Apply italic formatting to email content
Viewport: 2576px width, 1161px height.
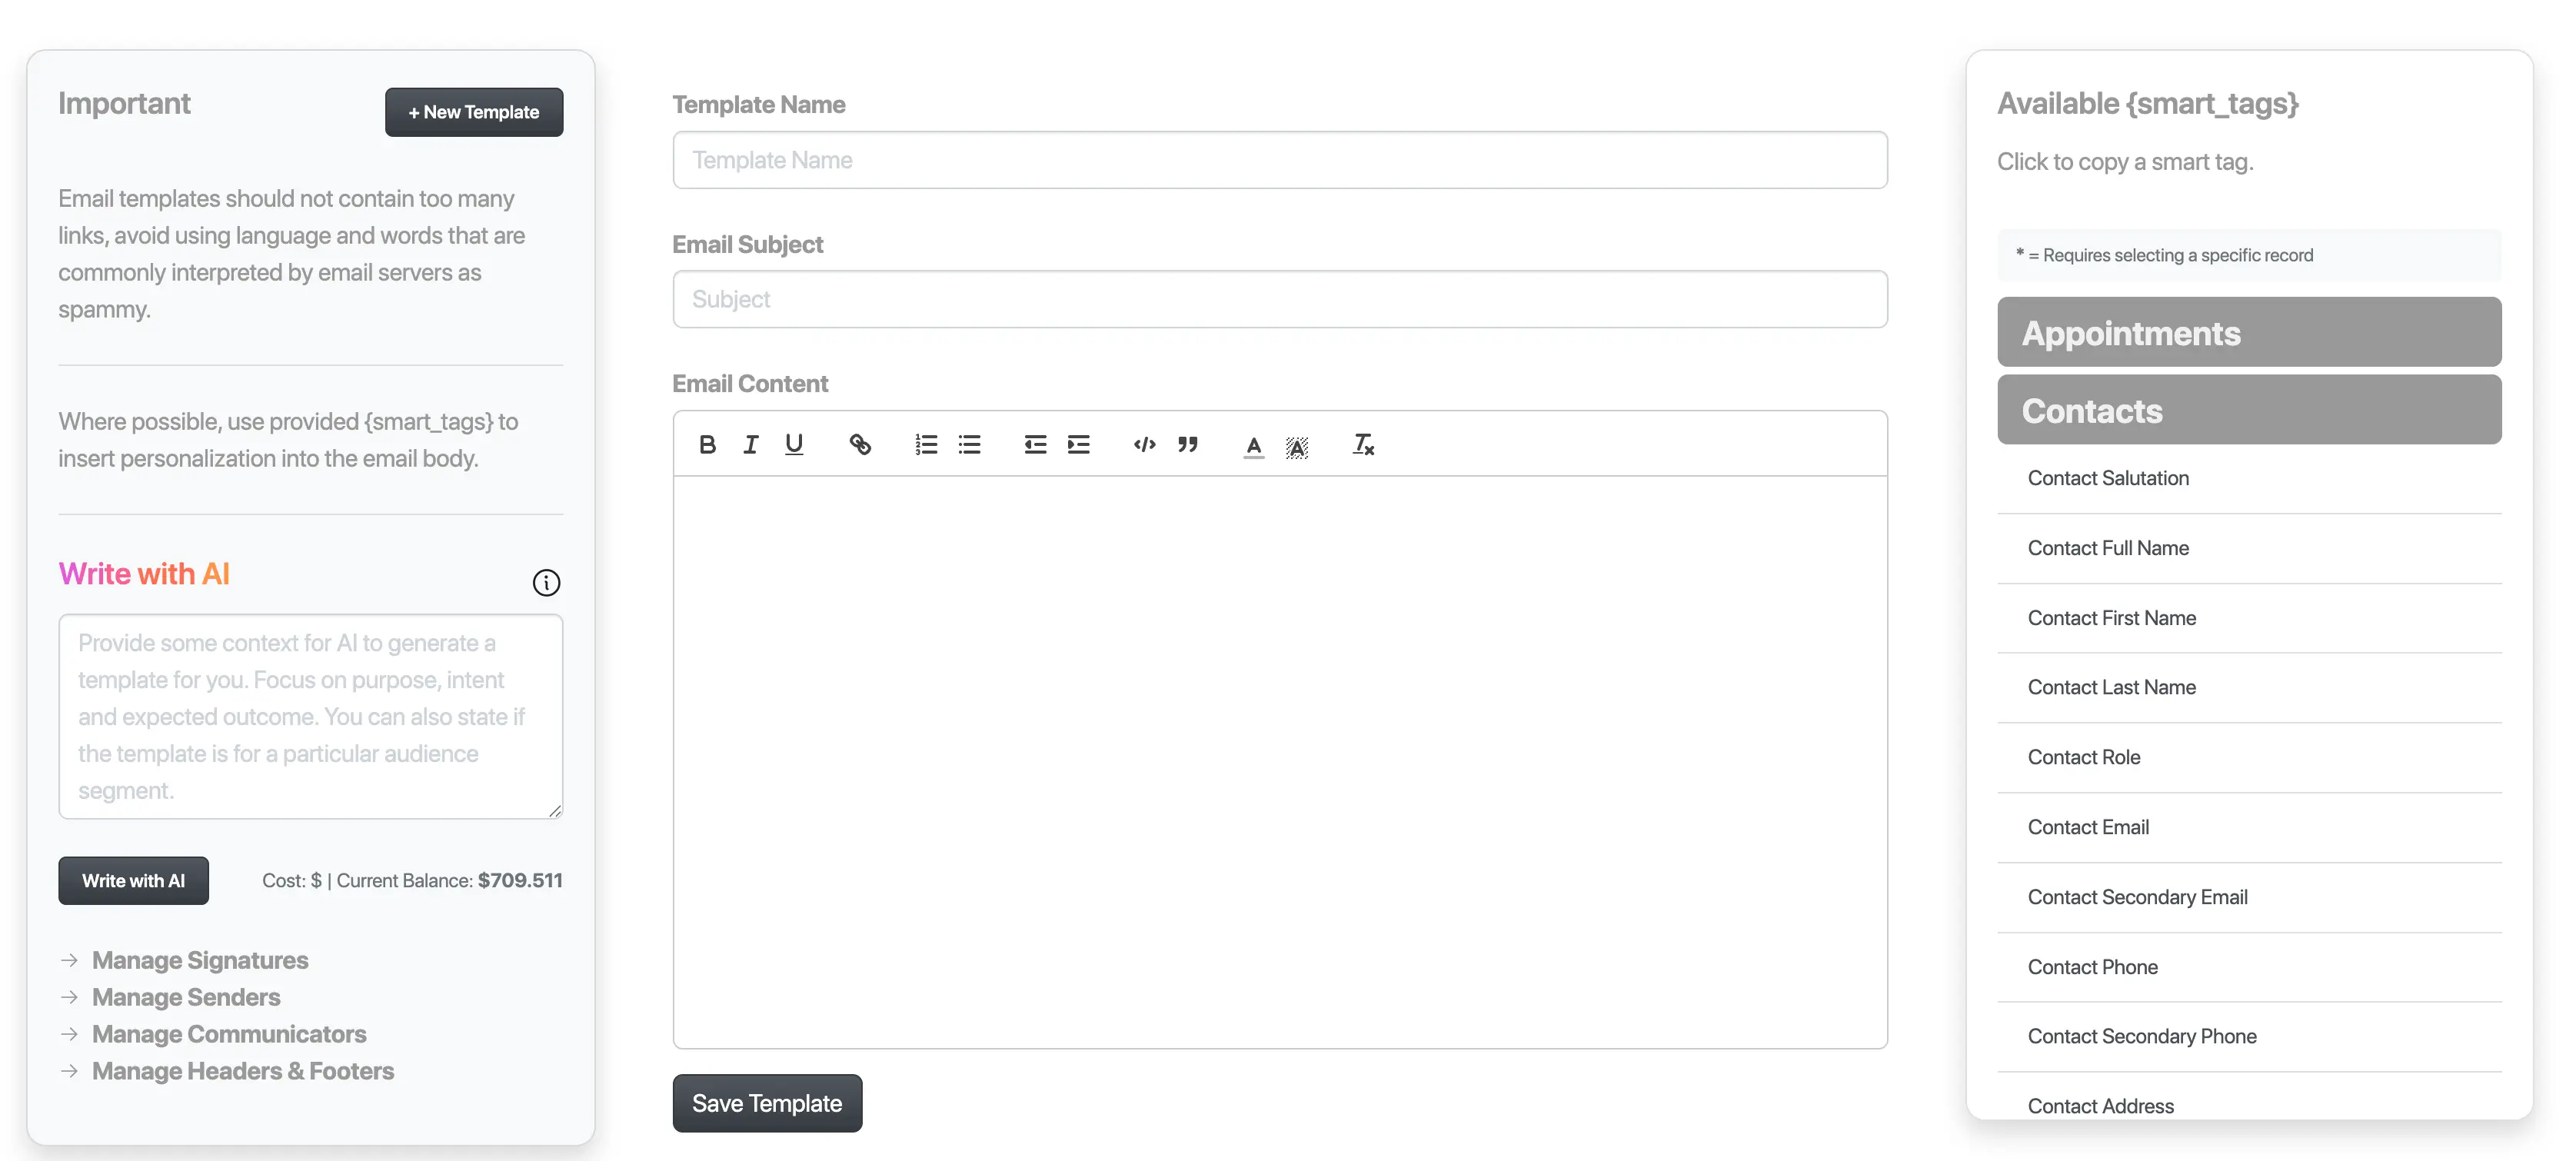pos(751,445)
